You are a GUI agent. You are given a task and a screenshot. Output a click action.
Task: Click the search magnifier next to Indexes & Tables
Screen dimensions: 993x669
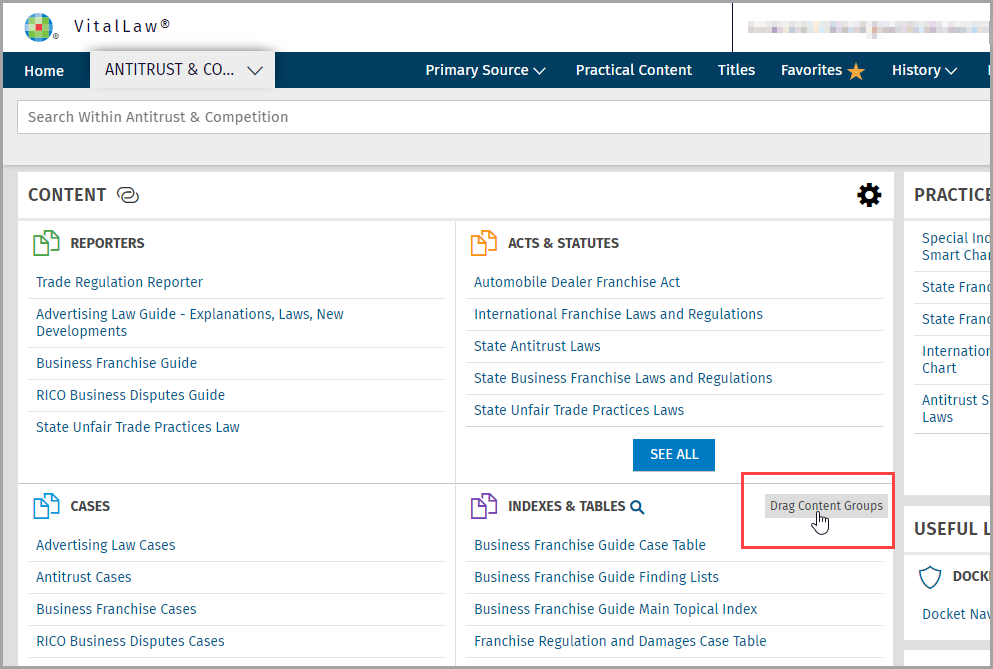637,507
